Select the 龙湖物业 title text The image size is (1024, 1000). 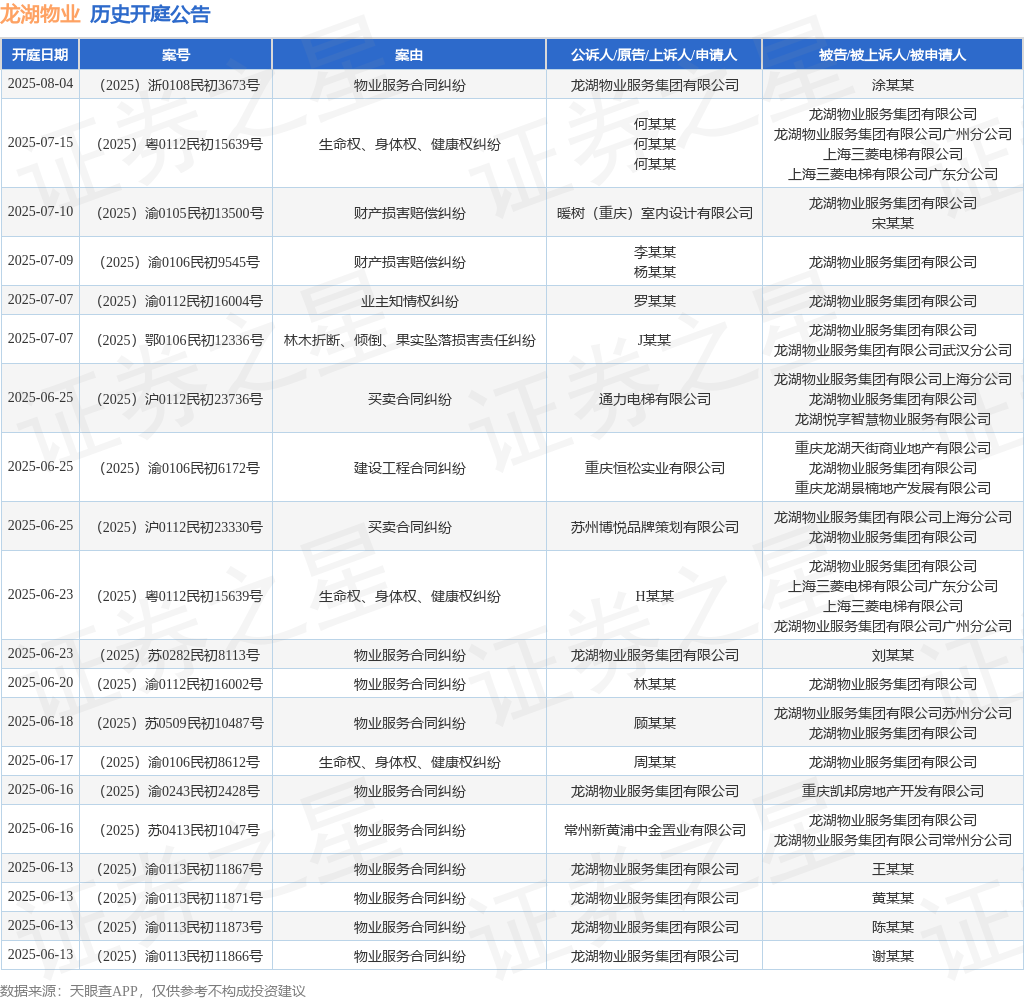pos(40,14)
